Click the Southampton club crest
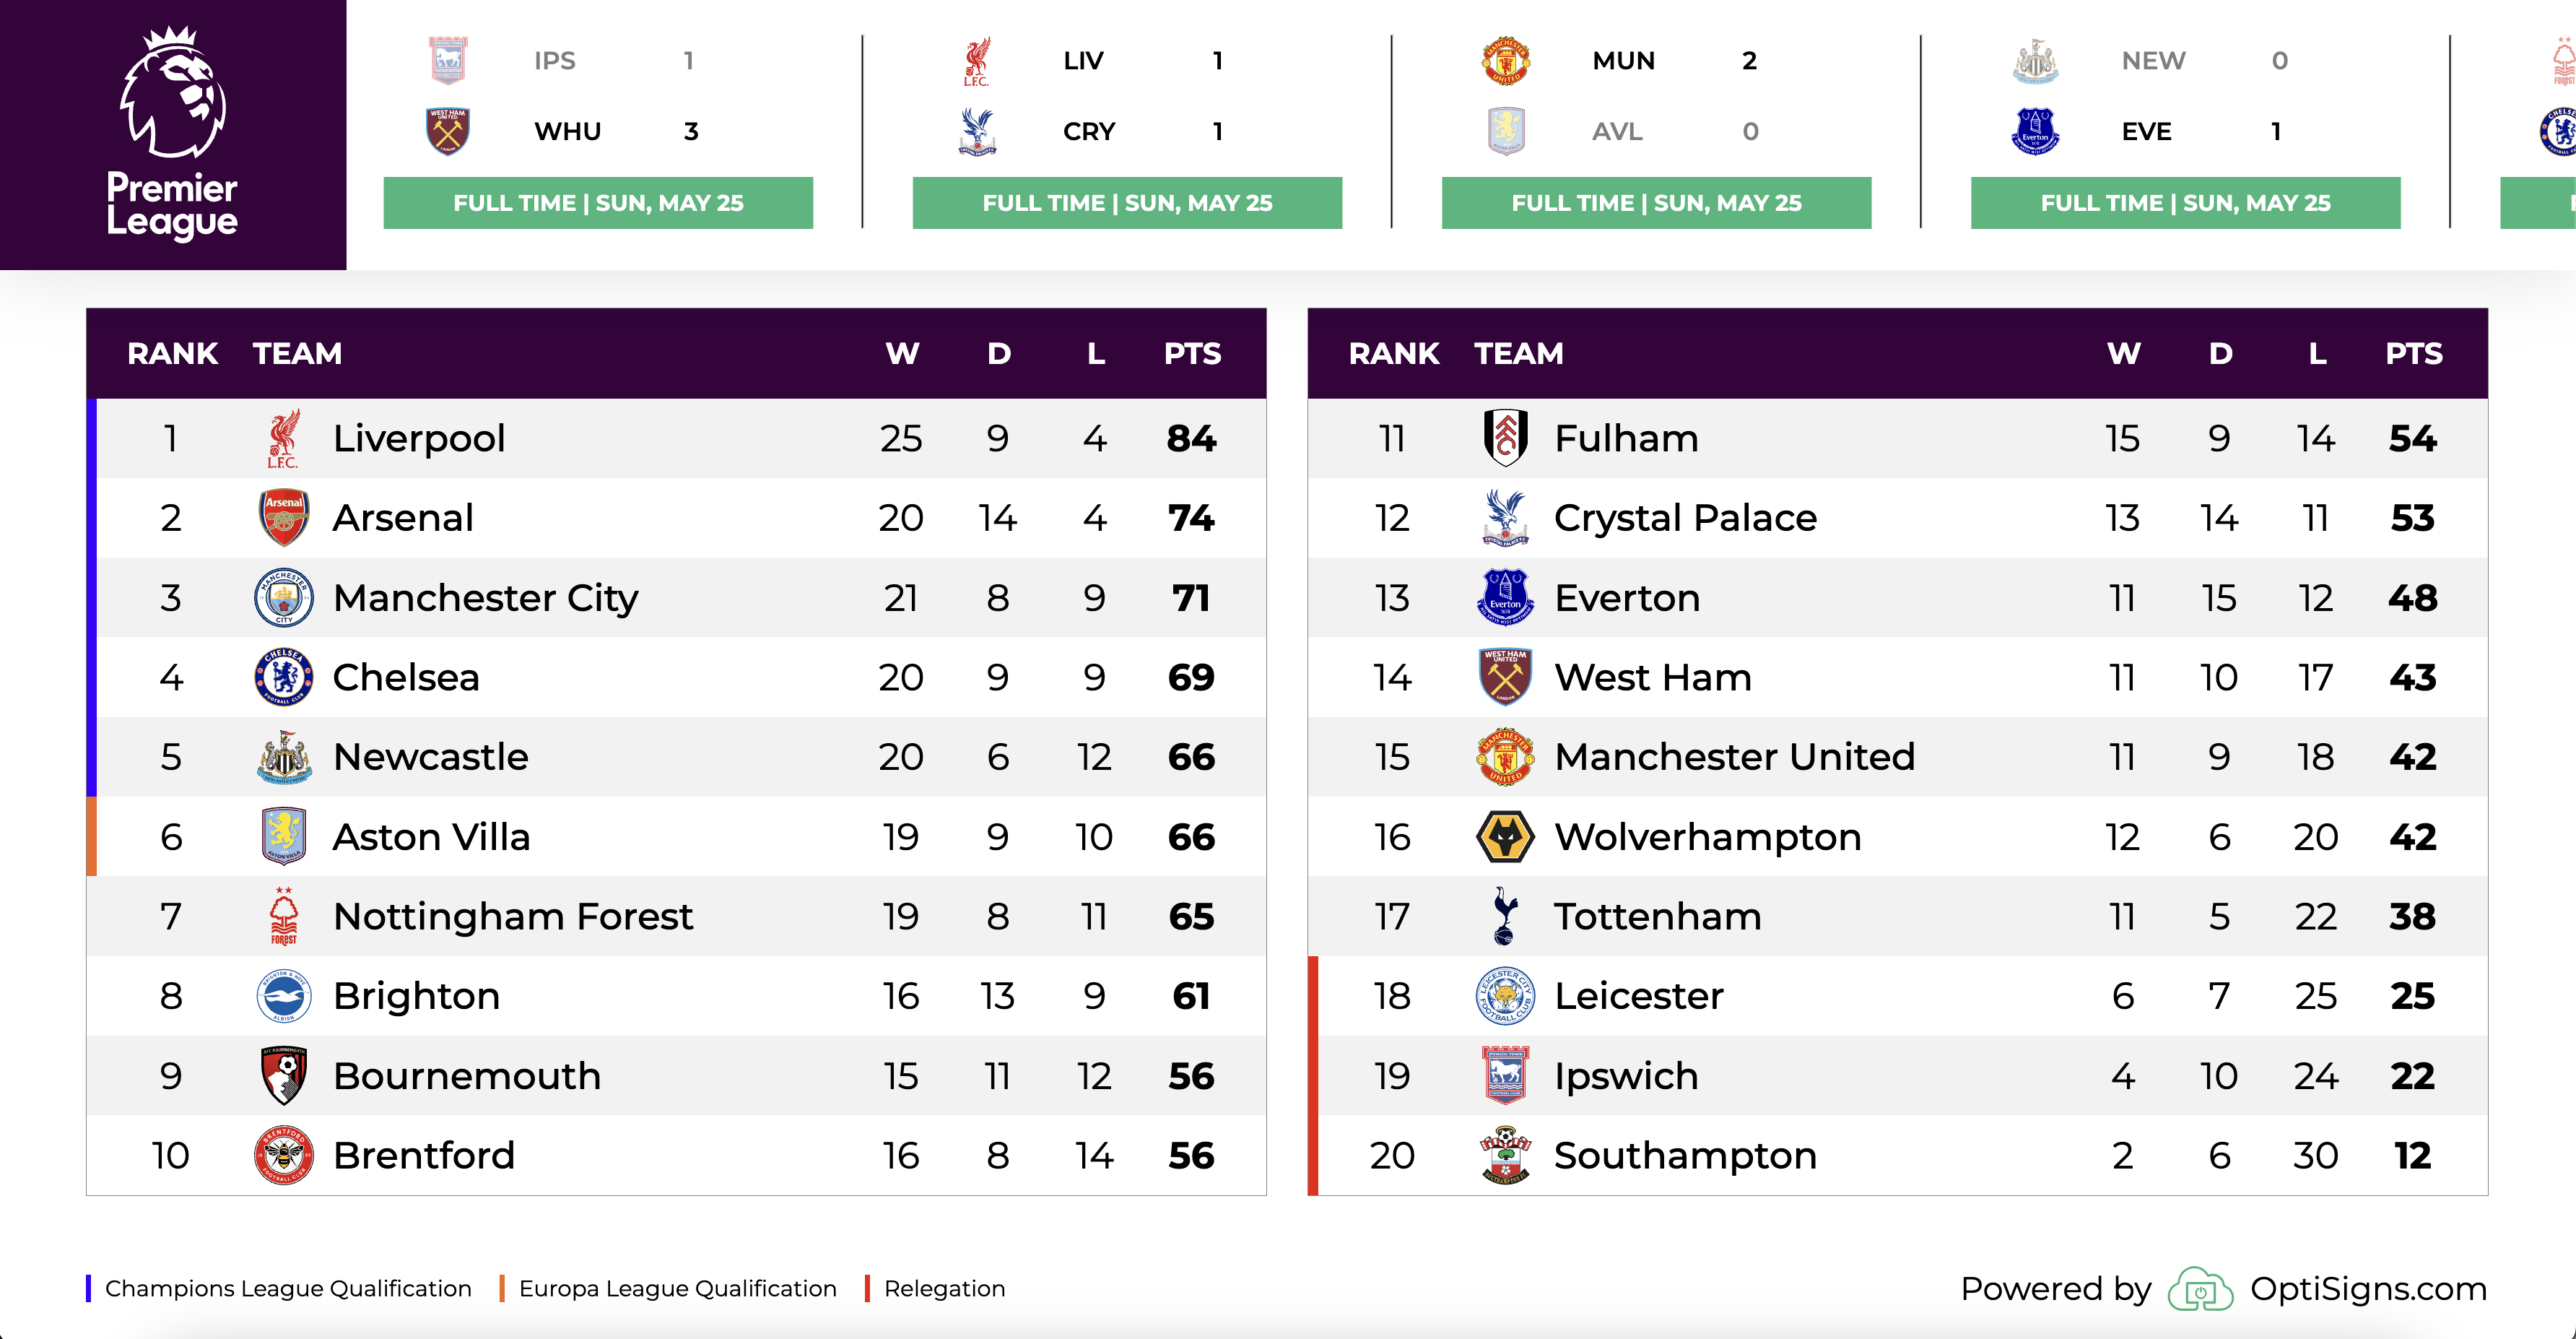Image resolution: width=2576 pixels, height=1339 pixels. click(1505, 1155)
